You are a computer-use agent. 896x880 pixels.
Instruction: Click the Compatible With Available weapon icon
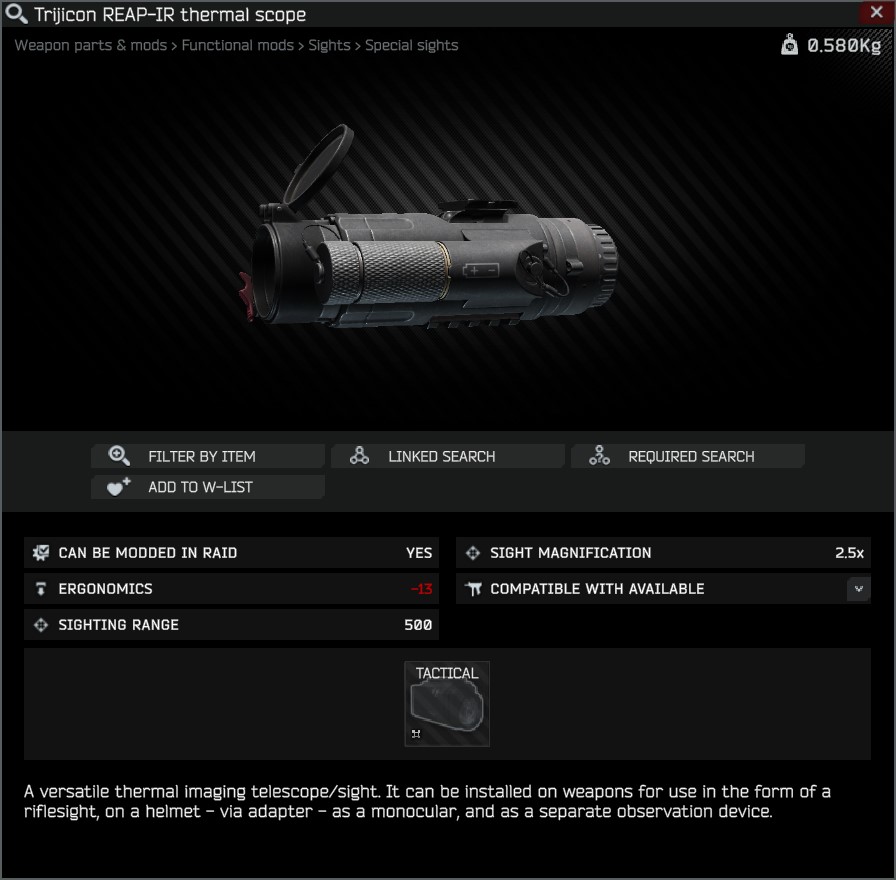tap(473, 589)
